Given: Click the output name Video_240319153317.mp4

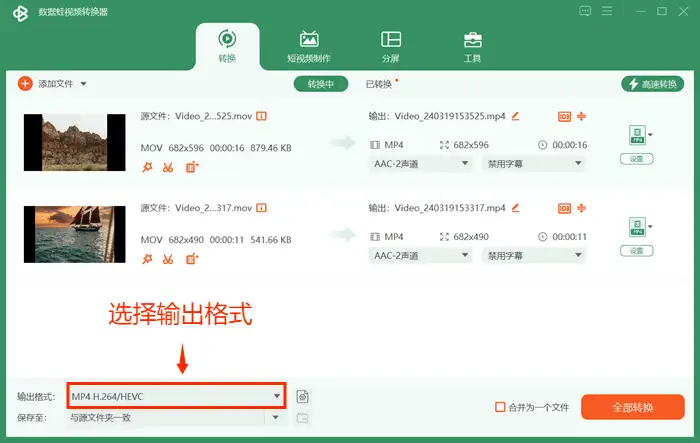Looking at the screenshot, I should (450, 208).
